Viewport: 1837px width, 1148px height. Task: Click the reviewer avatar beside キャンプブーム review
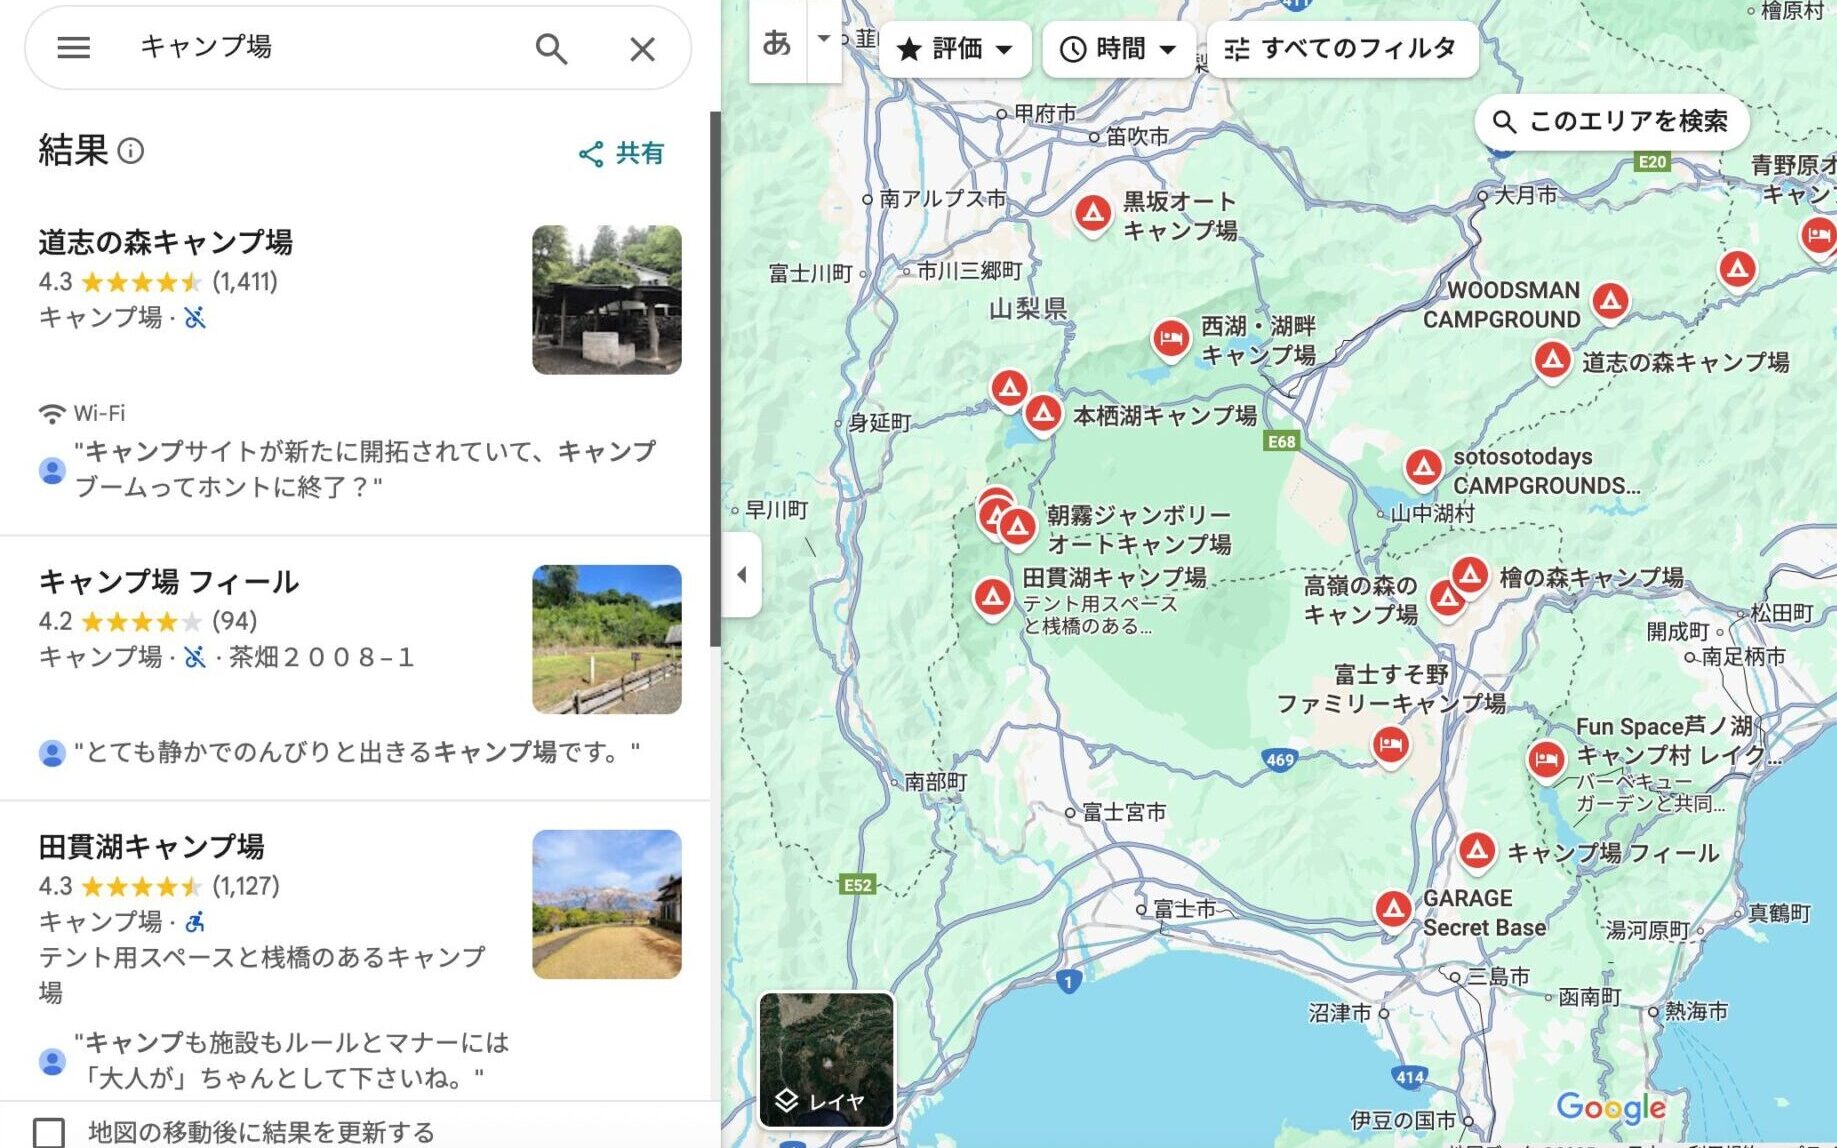[x=52, y=470]
